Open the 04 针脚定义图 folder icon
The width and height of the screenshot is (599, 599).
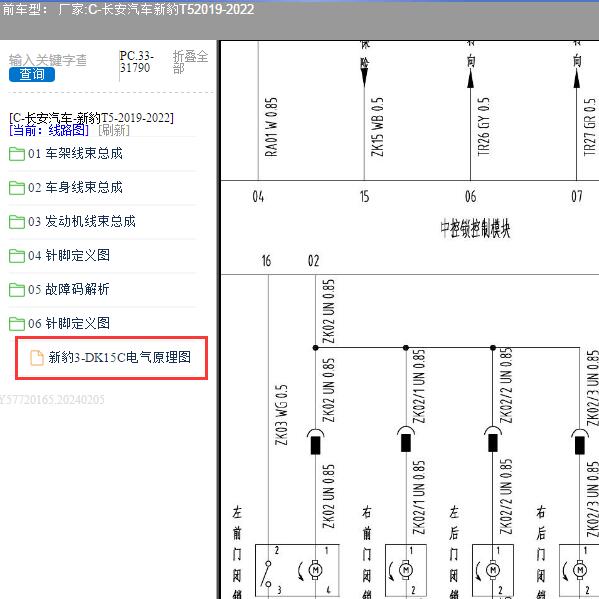17,256
